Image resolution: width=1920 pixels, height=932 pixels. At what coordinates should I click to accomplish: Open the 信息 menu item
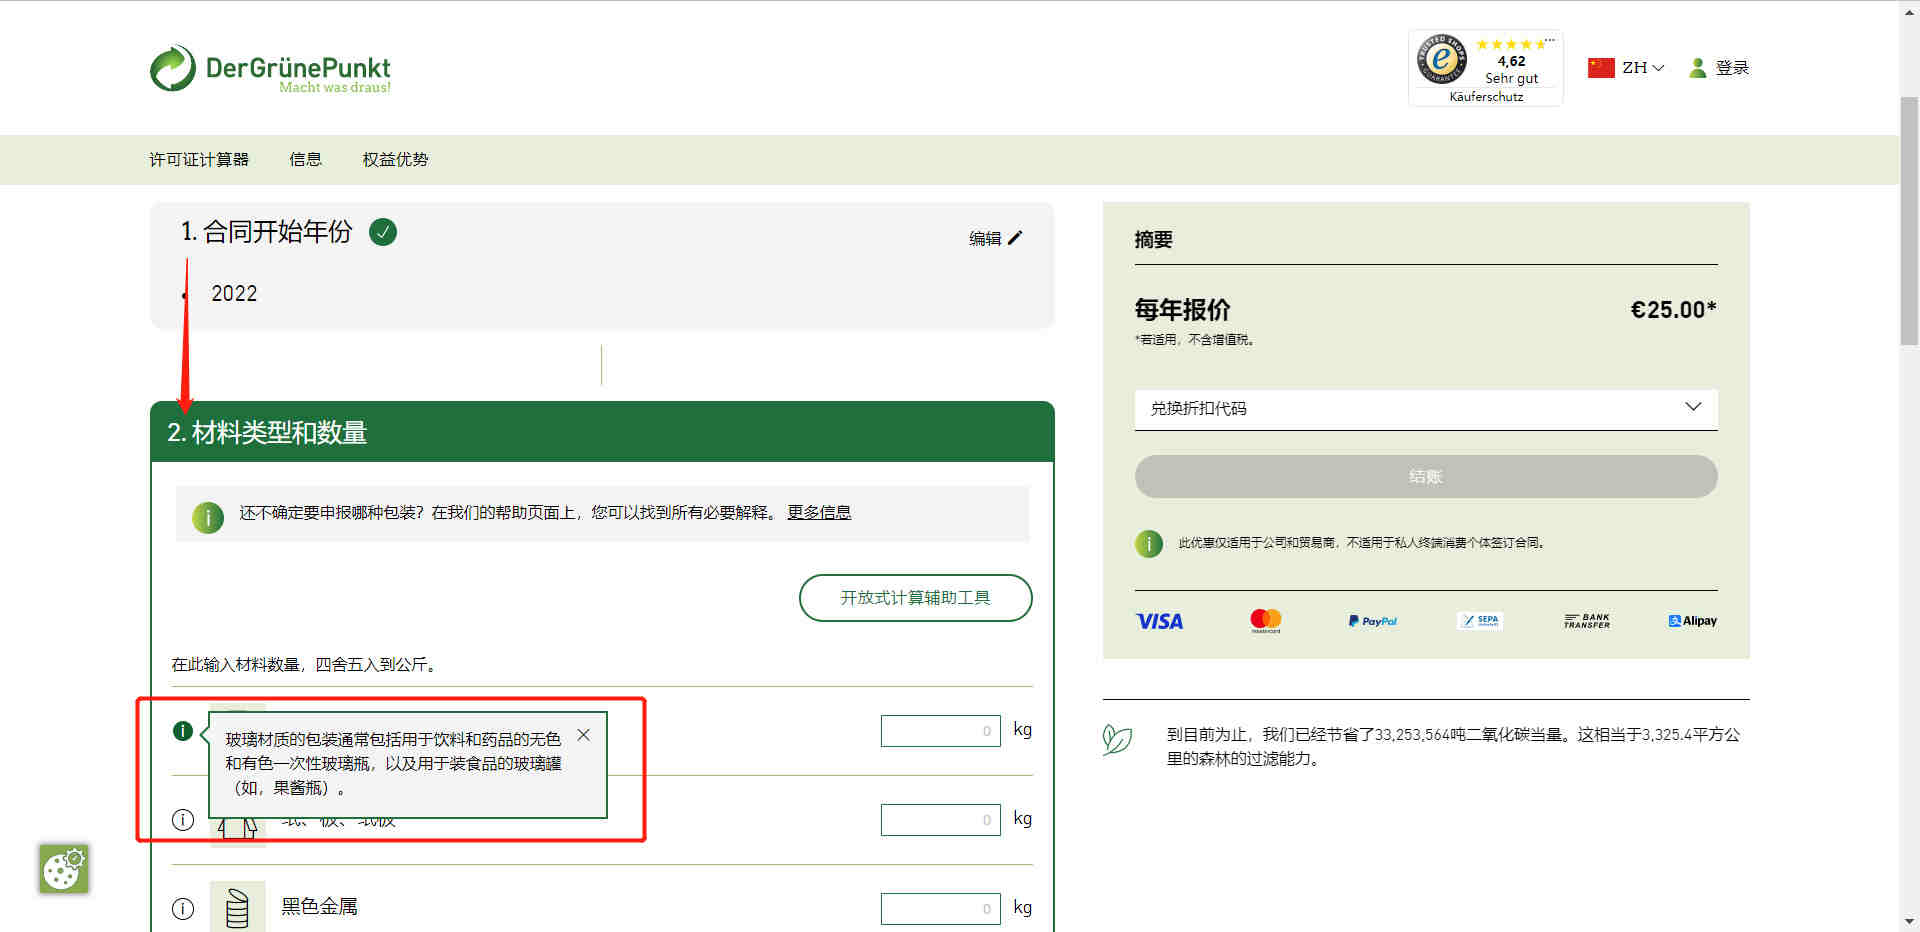coord(305,160)
